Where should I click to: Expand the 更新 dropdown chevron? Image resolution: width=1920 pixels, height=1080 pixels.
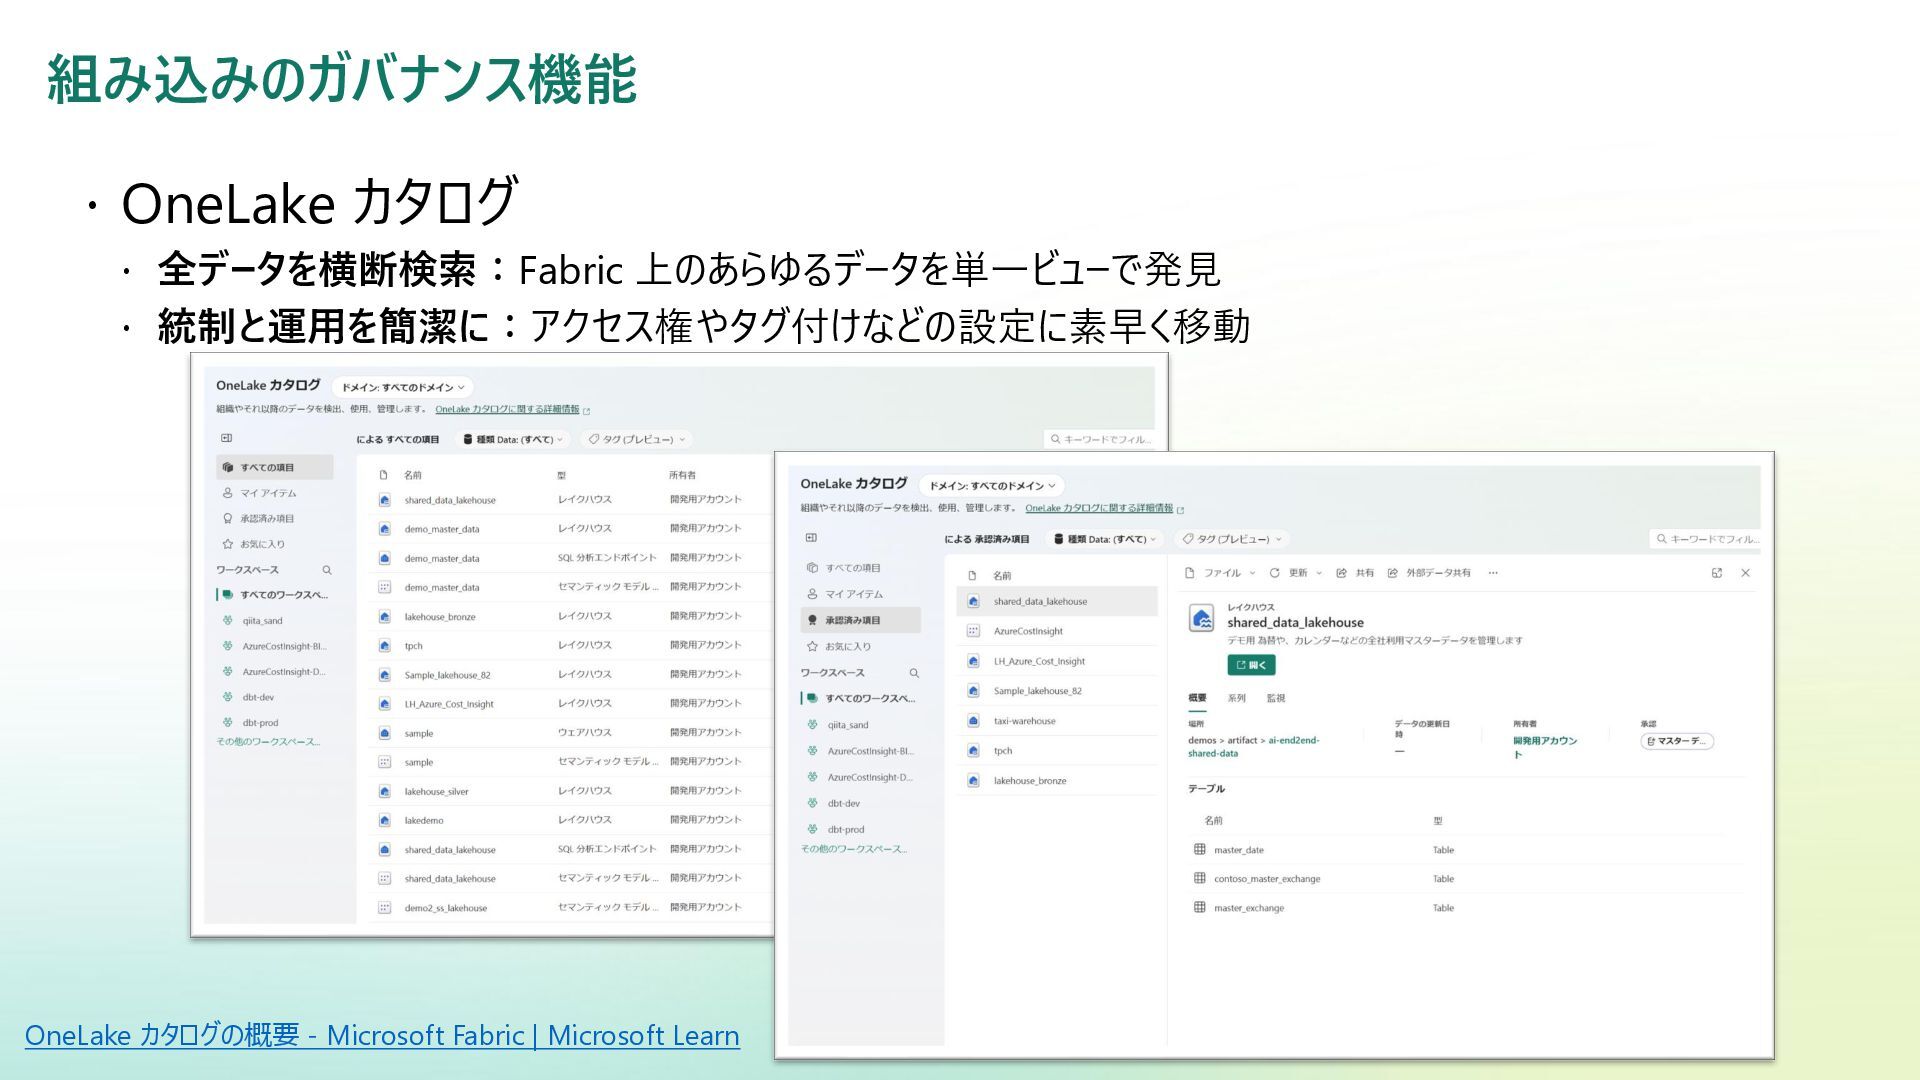pyautogui.click(x=1319, y=573)
